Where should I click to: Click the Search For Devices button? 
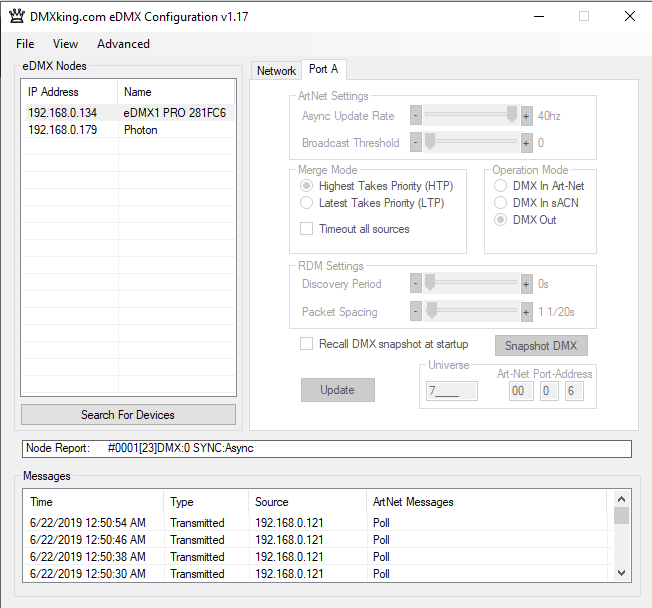(x=128, y=415)
